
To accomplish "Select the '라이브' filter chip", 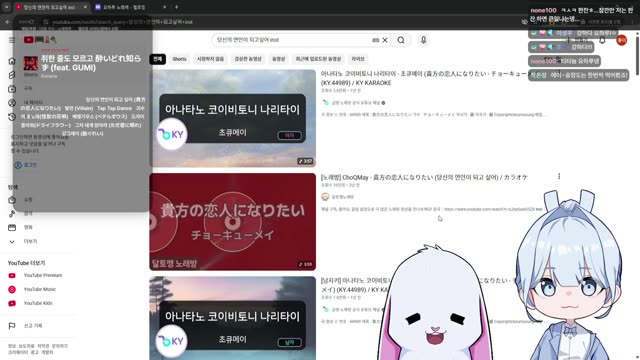I will point(358,59).
